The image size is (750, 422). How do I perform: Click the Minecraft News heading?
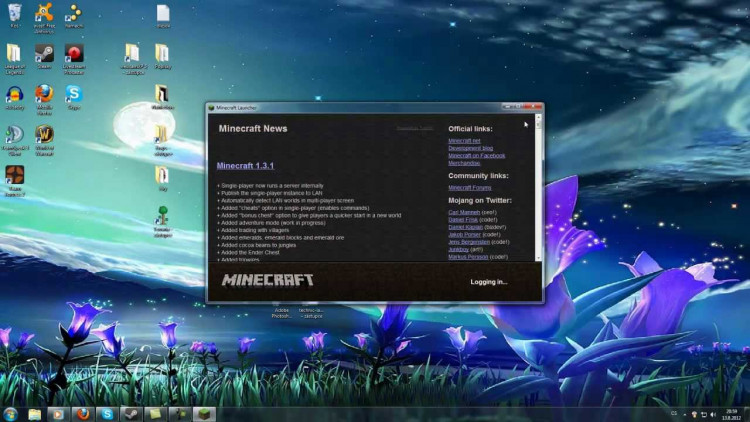(x=253, y=129)
